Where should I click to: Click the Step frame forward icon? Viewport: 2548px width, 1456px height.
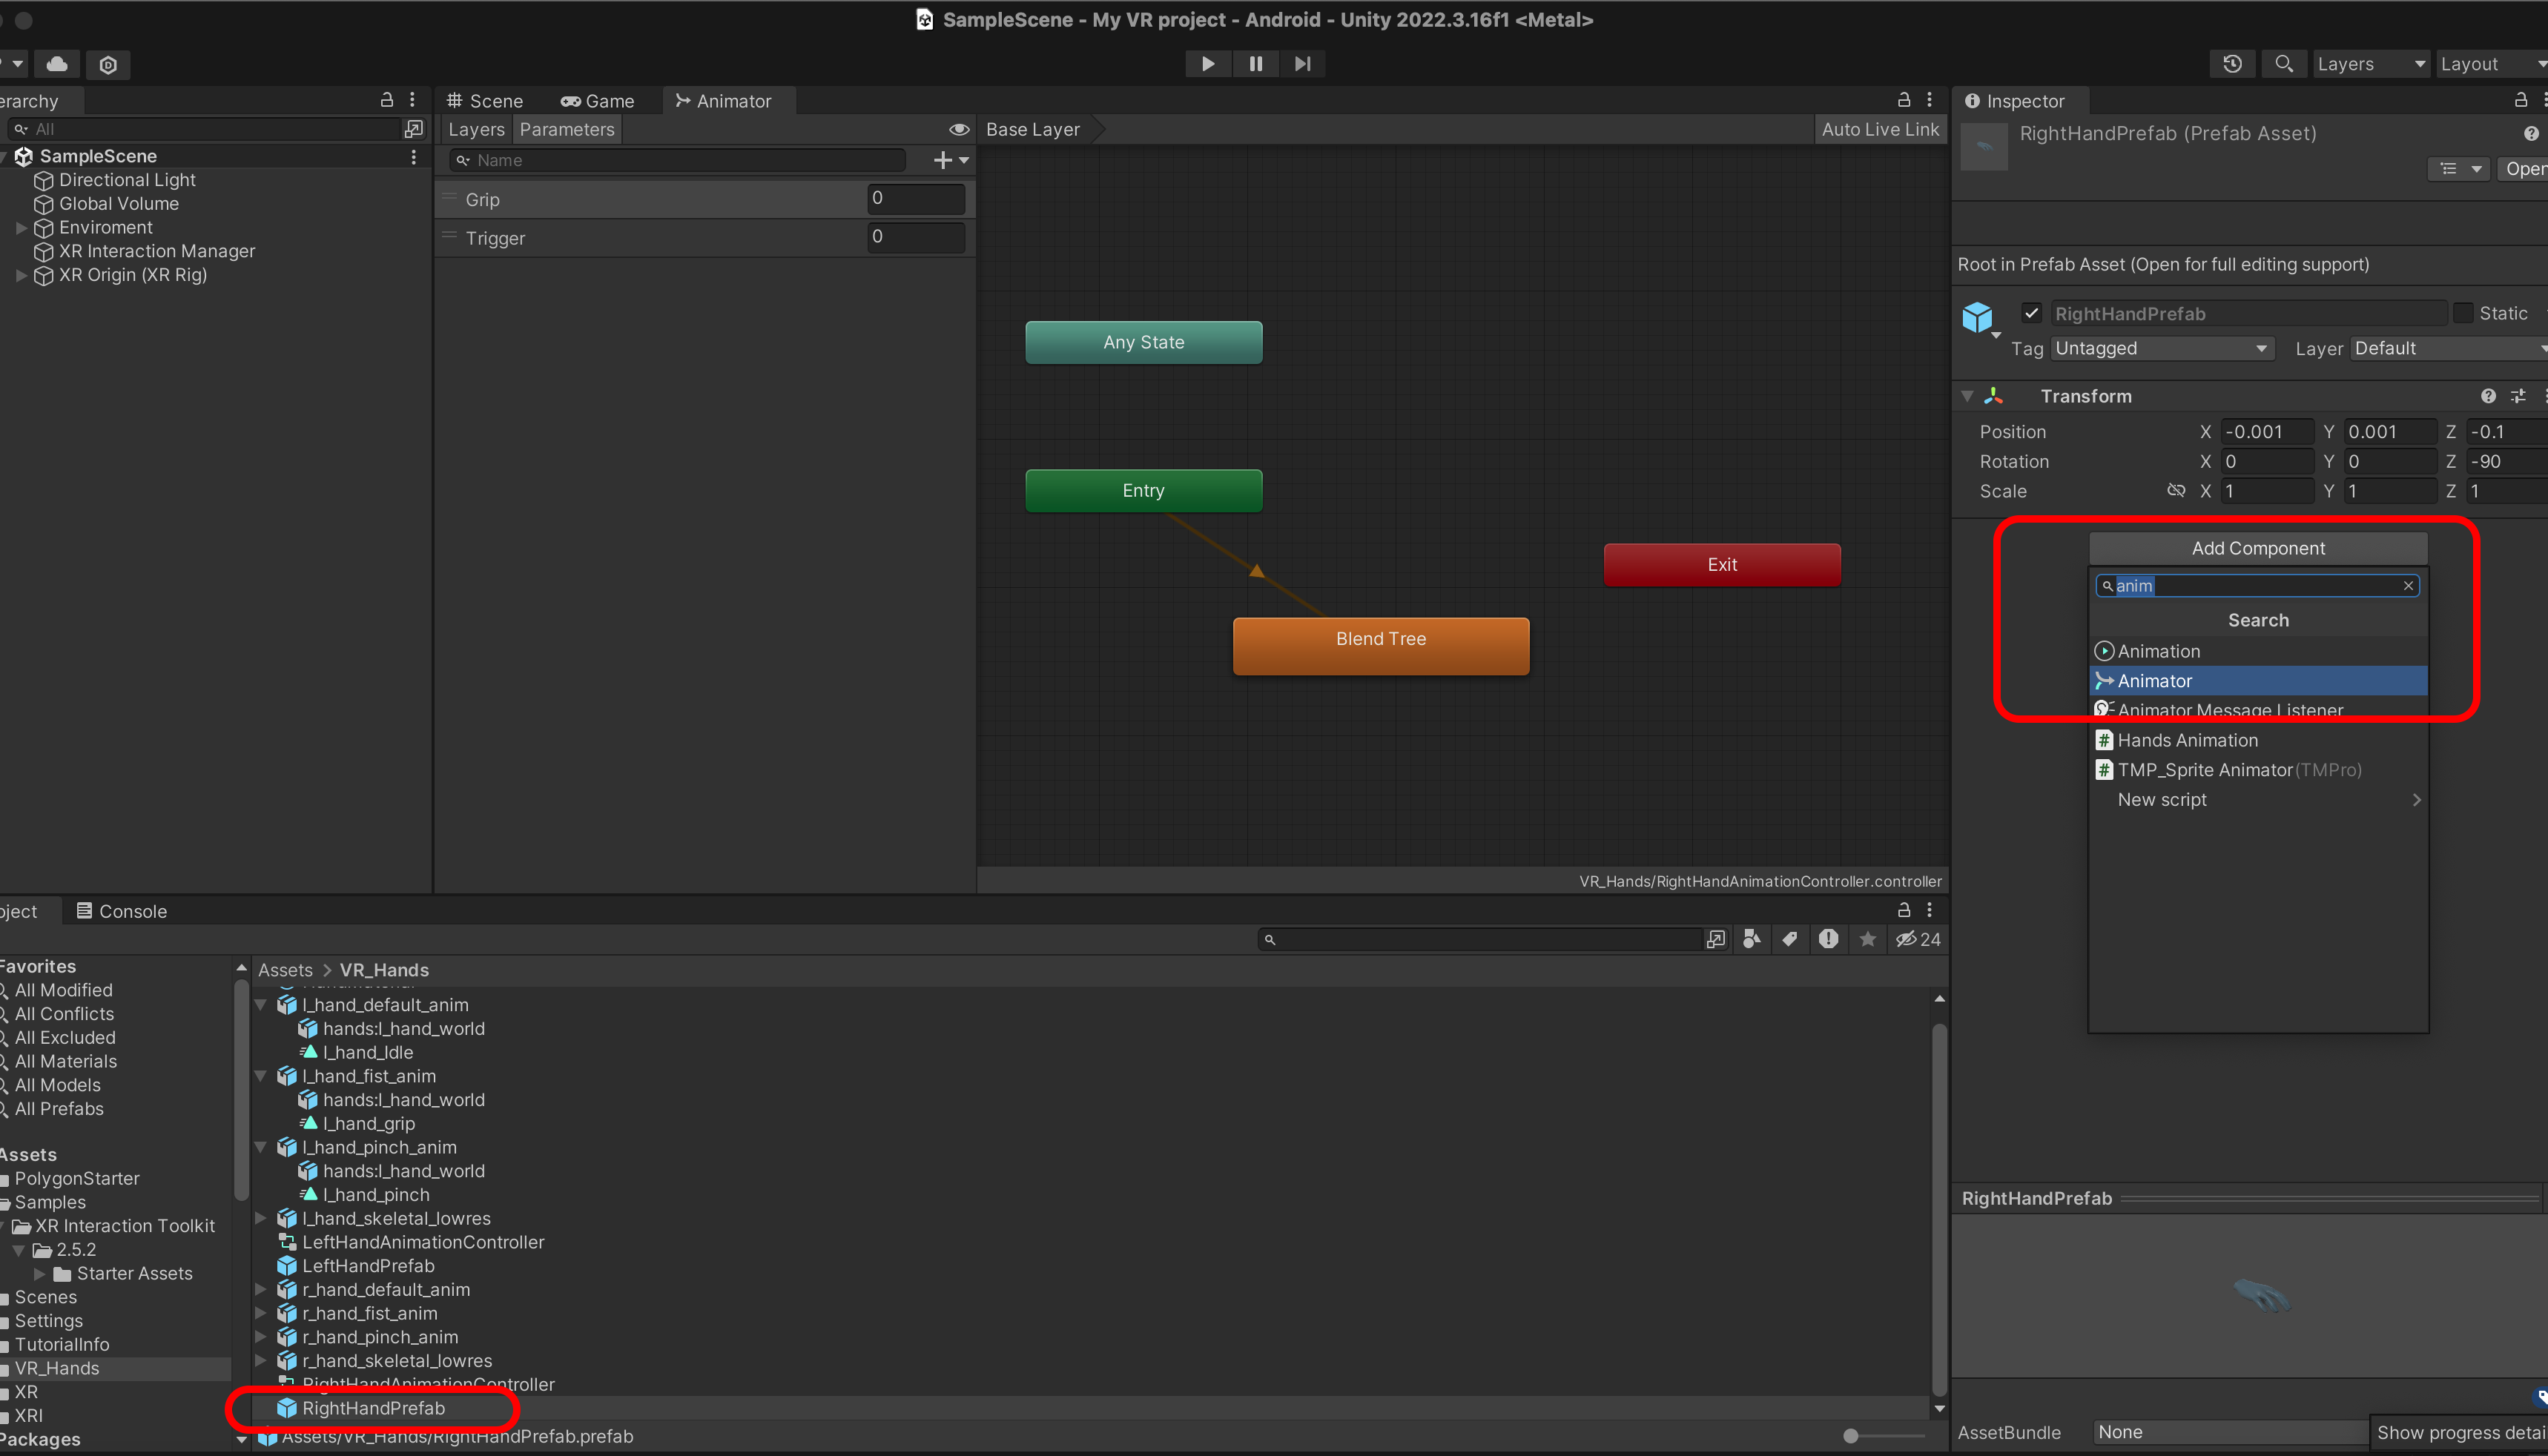1302,64
